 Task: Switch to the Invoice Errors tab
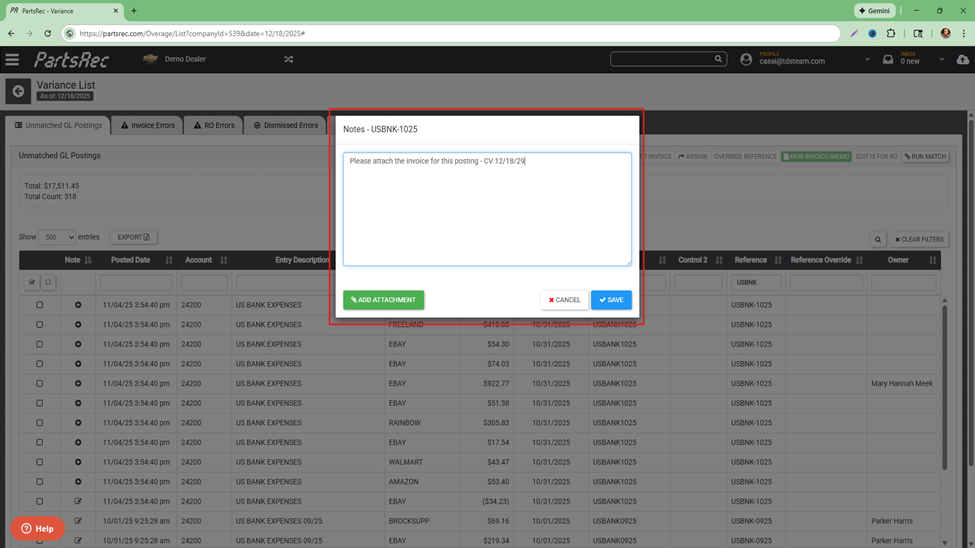[147, 125]
